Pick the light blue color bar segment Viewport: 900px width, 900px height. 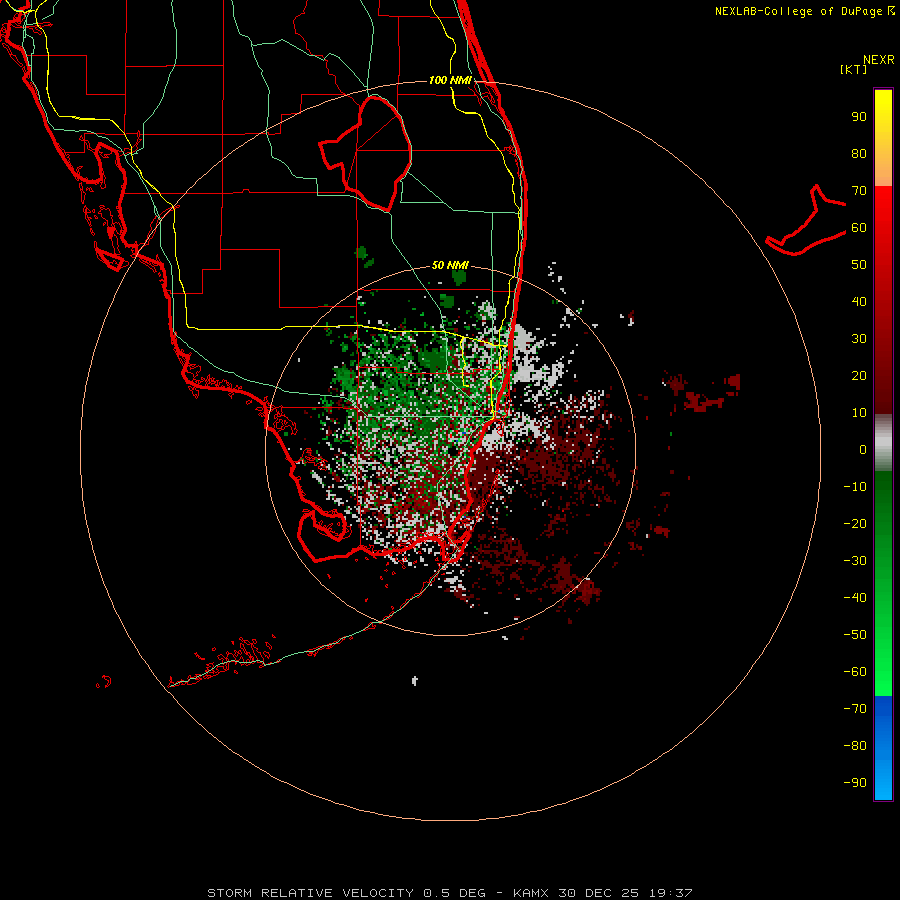point(883,775)
